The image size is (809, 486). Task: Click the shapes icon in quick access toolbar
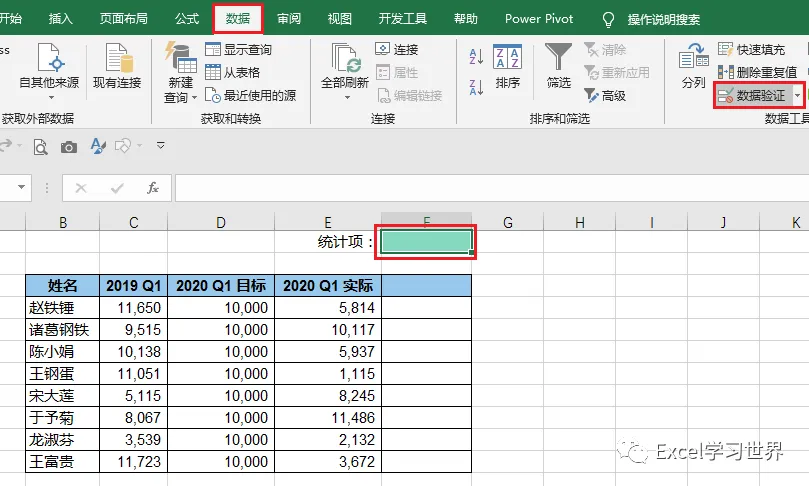[x=122, y=146]
